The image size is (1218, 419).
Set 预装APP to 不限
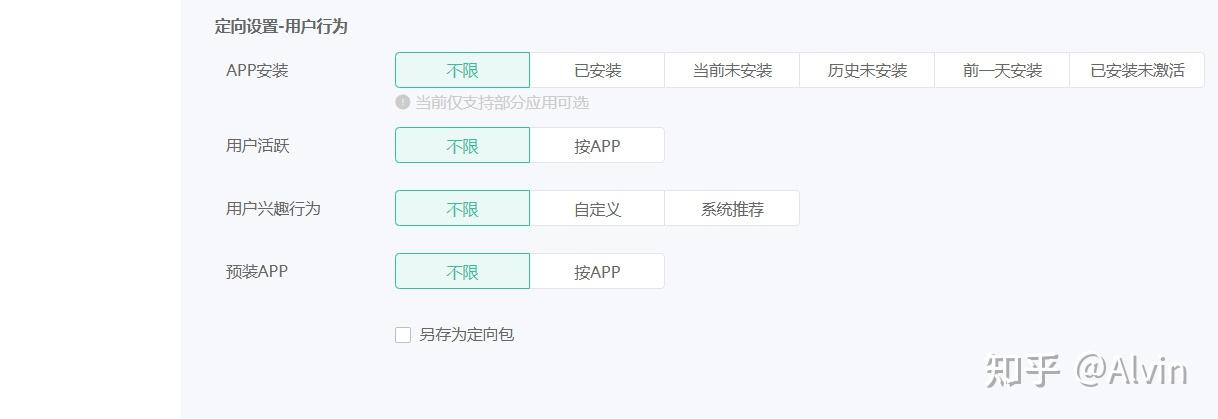click(462, 272)
